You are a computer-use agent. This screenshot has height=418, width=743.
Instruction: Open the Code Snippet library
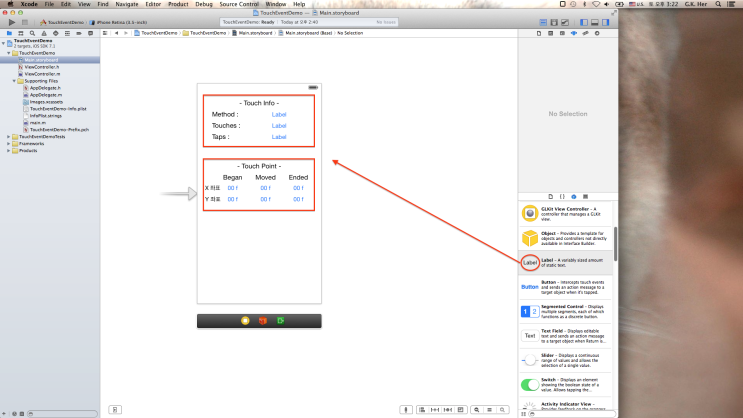point(562,196)
